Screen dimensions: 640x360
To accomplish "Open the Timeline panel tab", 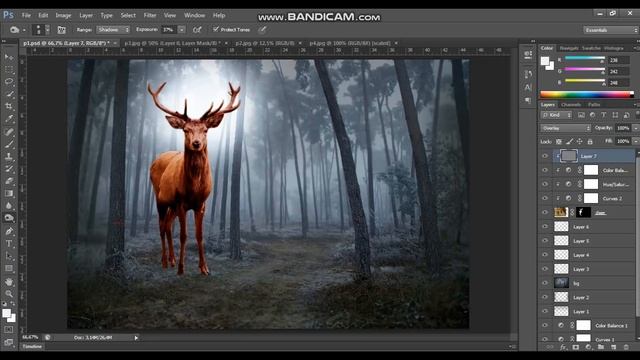I will point(32,347).
